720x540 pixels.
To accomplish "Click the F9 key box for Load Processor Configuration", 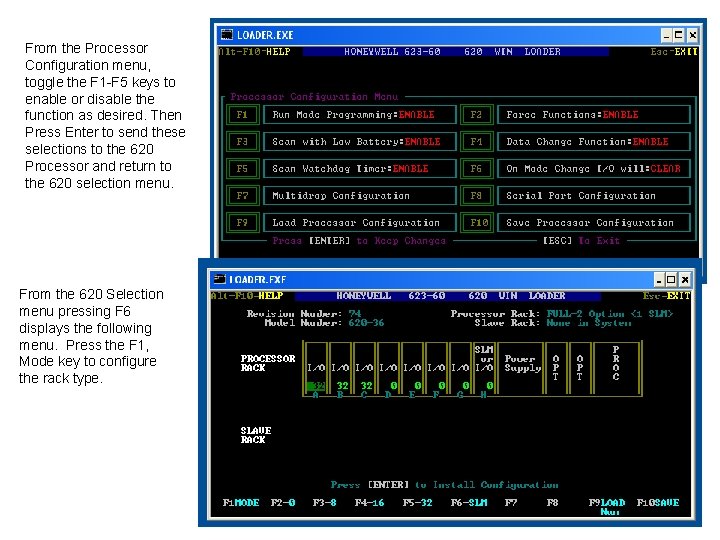I will (x=242, y=223).
